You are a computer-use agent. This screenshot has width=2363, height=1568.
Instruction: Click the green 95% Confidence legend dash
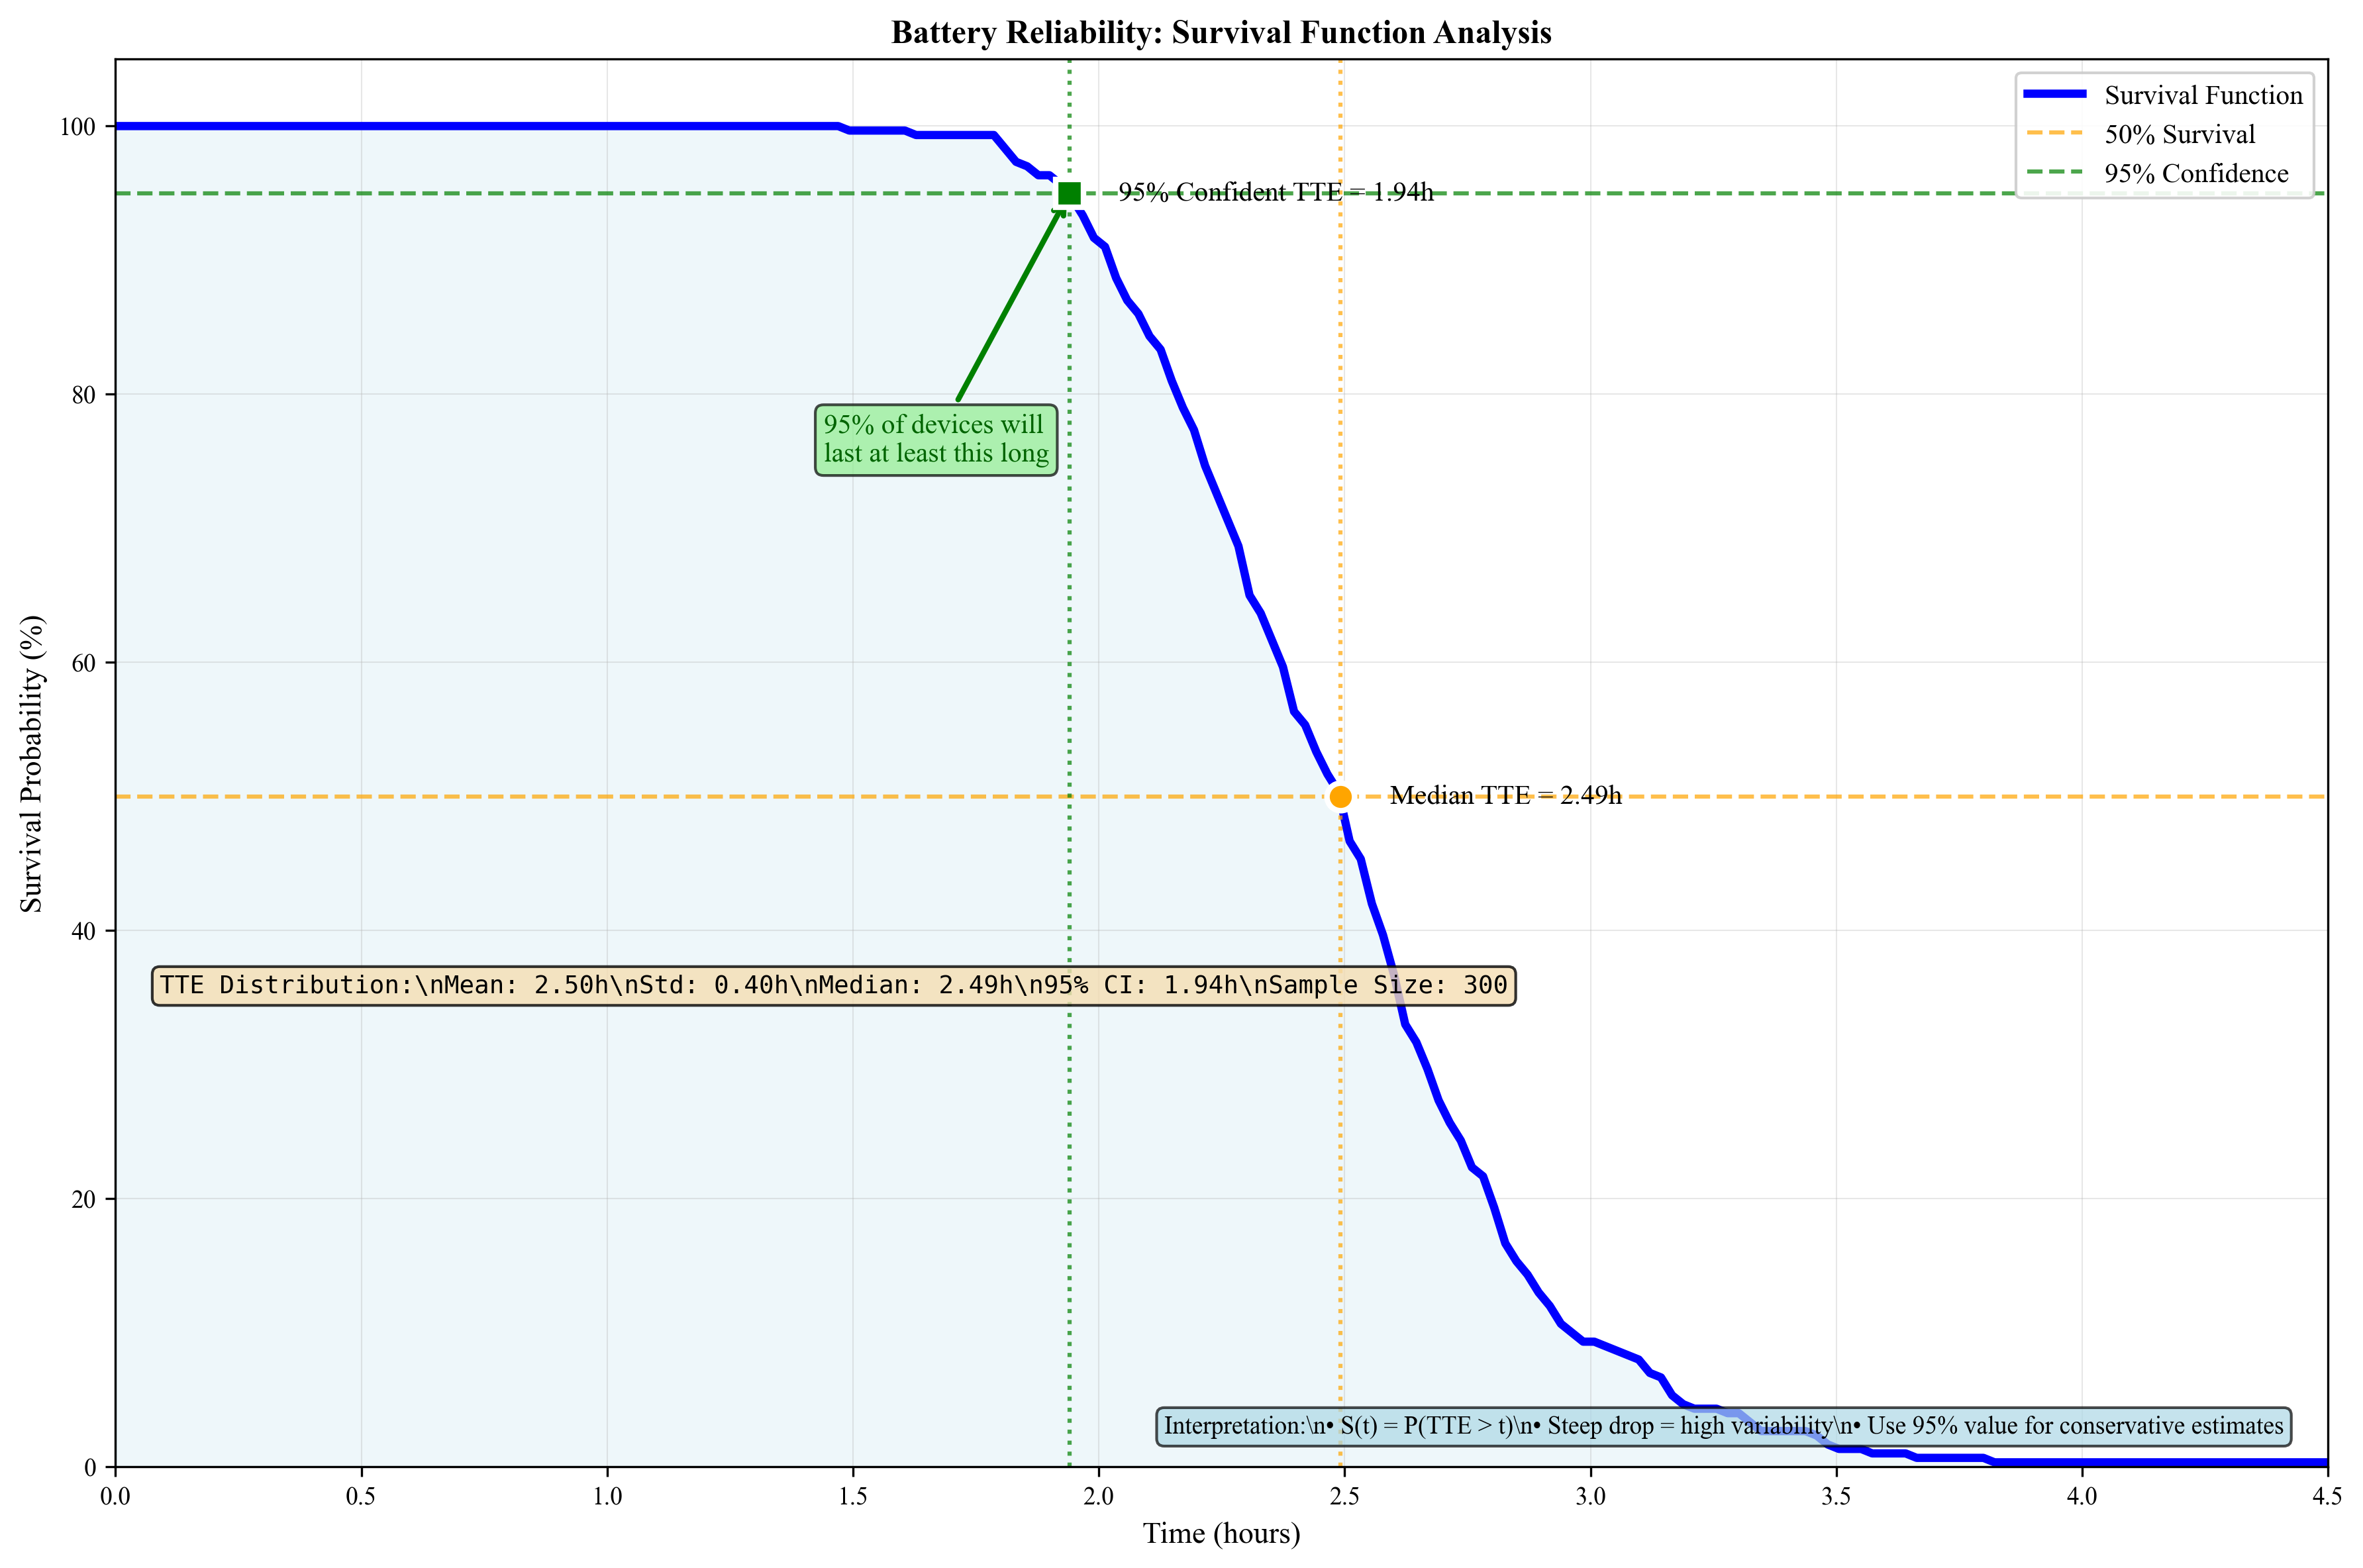(x=2055, y=172)
